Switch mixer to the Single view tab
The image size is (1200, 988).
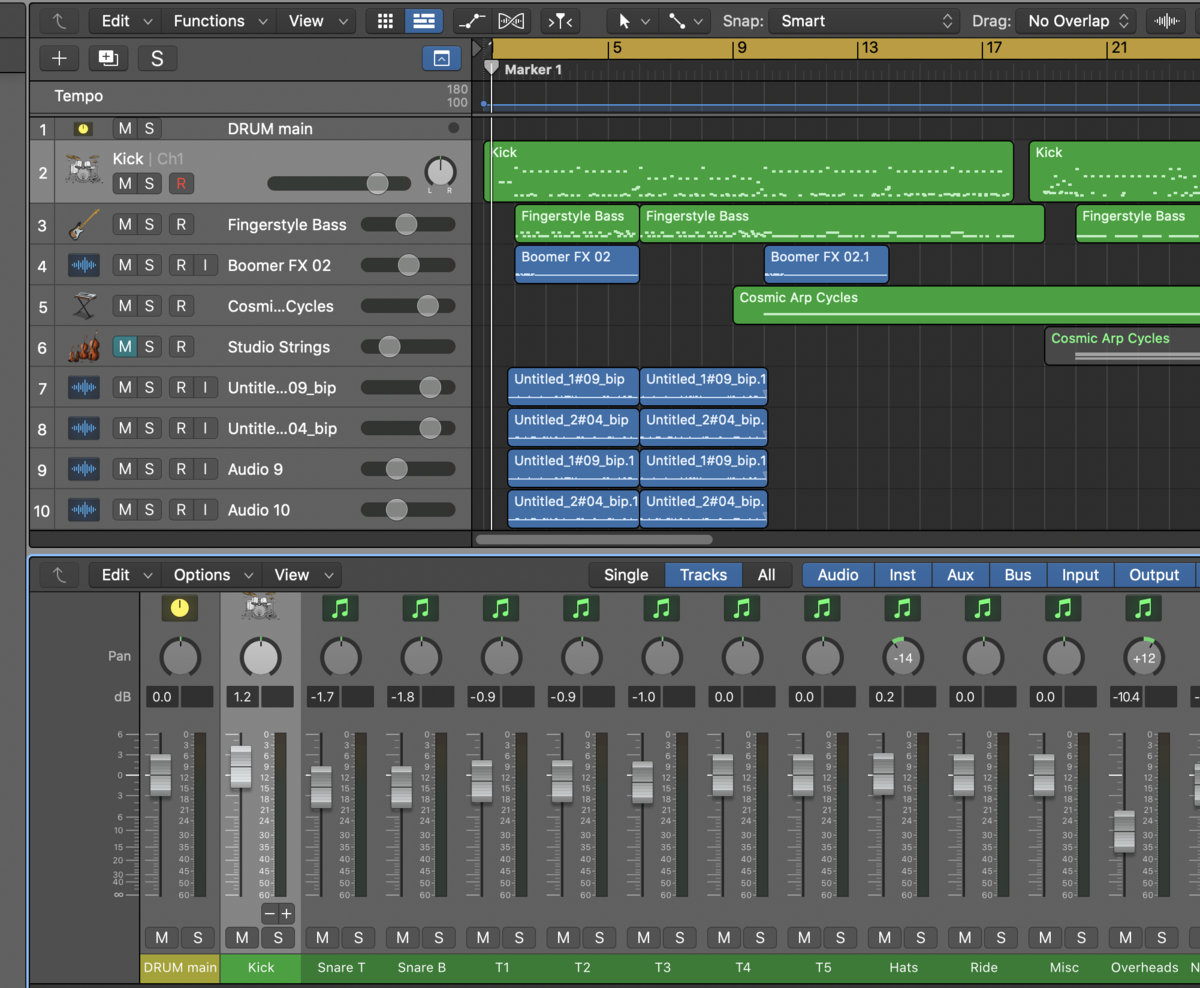[x=626, y=575]
